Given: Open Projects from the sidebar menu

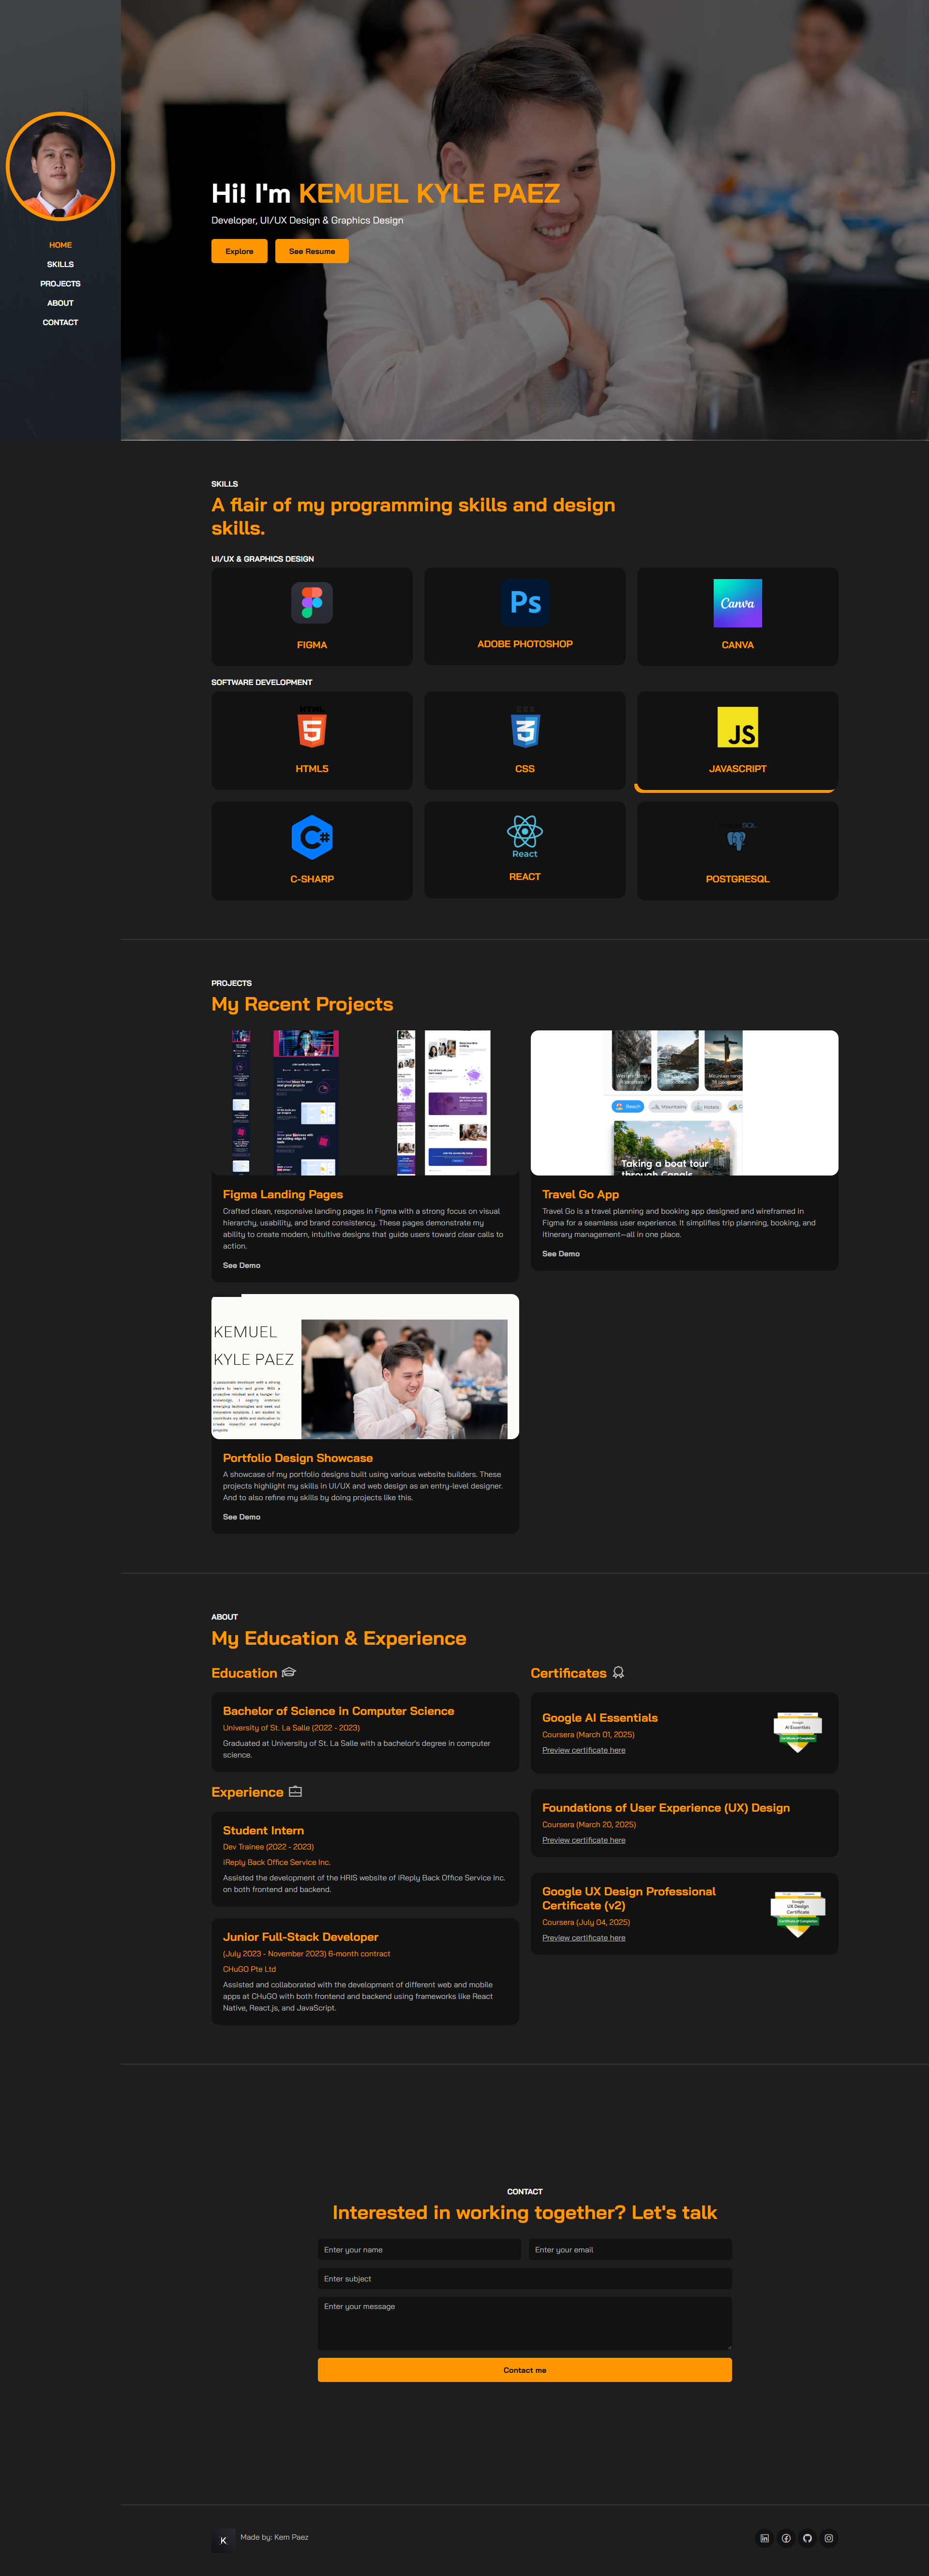Looking at the screenshot, I should [60, 284].
